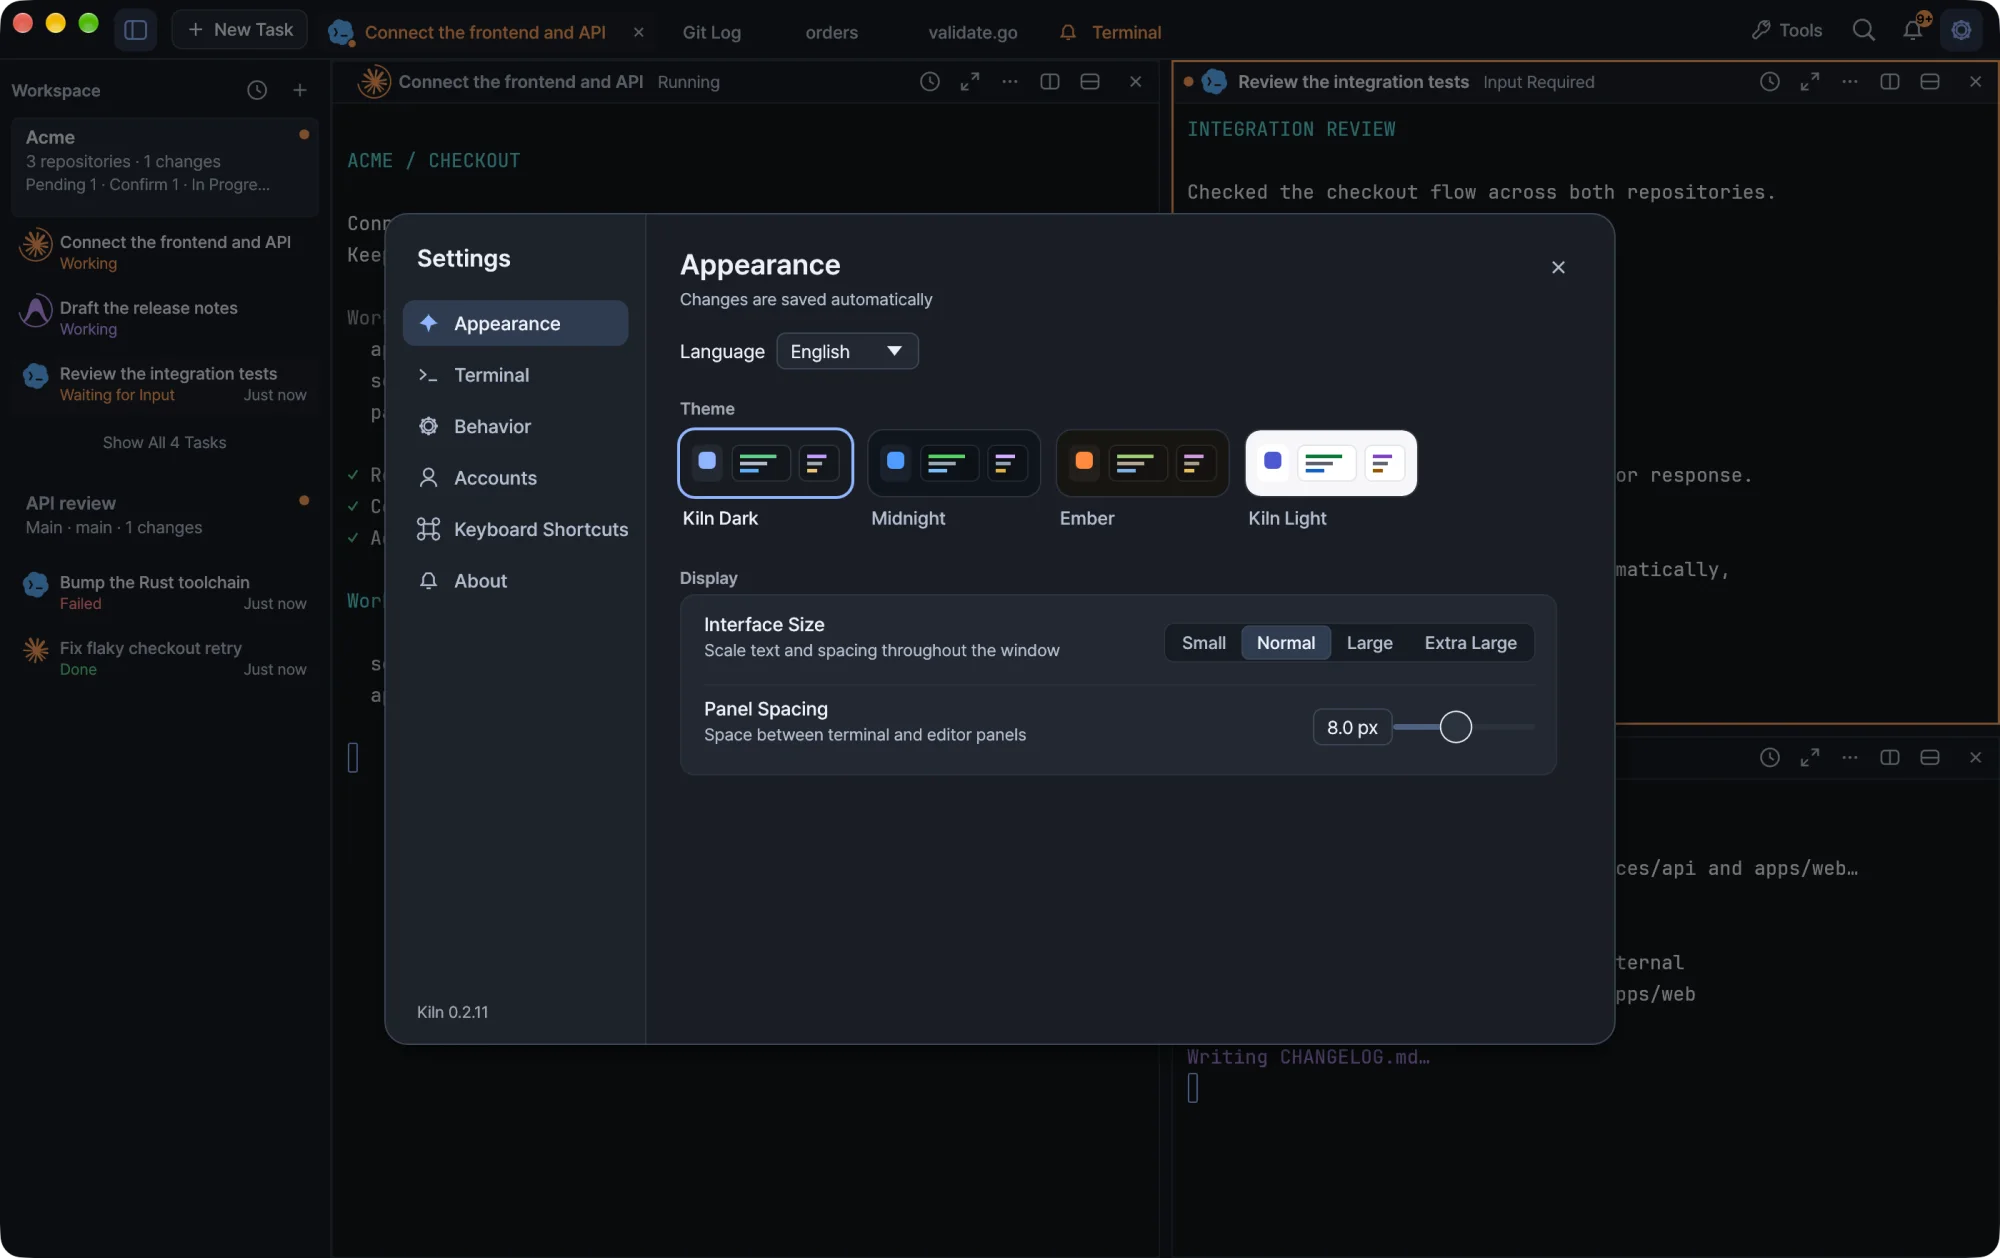2000x1258 pixels.
Task: Select the Draft the release notes task
Action: tap(165, 318)
